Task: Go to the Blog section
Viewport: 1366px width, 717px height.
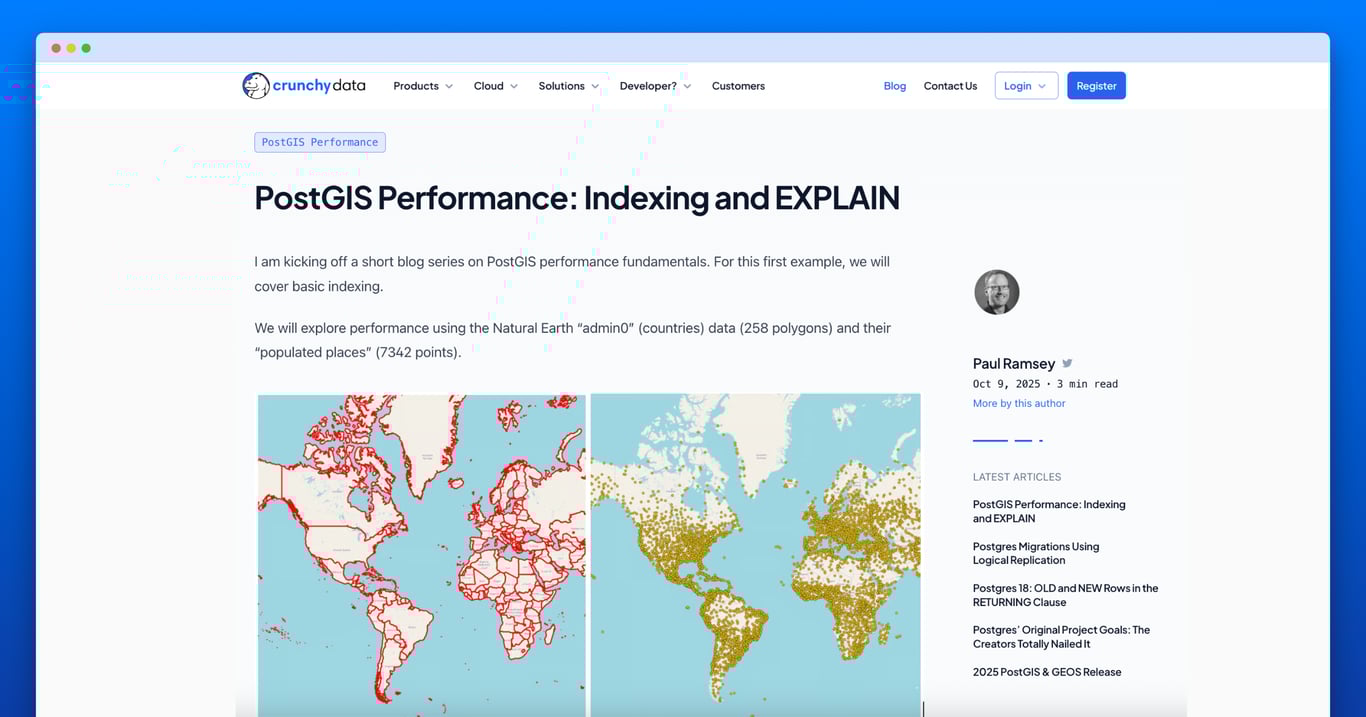Action: tap(894, 86)
